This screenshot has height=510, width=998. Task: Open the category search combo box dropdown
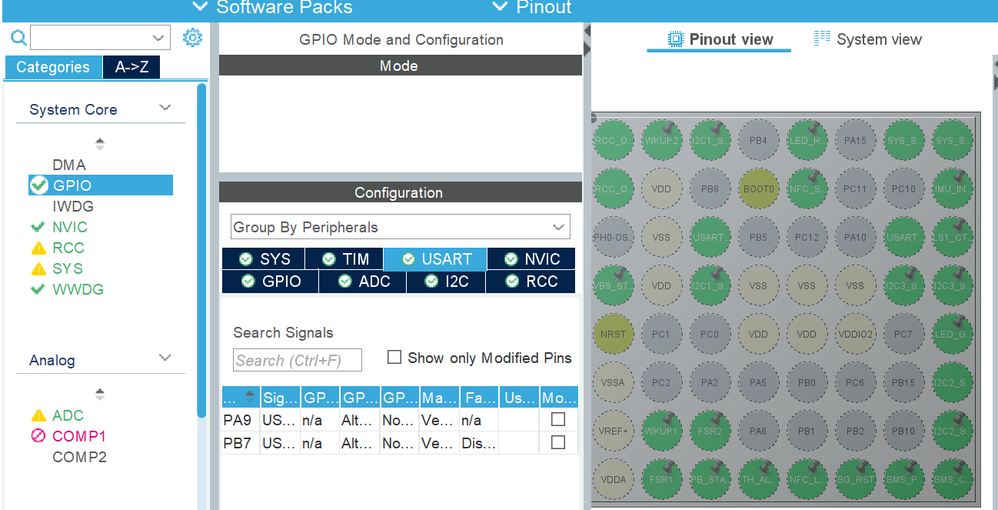(x=158, y=38)
